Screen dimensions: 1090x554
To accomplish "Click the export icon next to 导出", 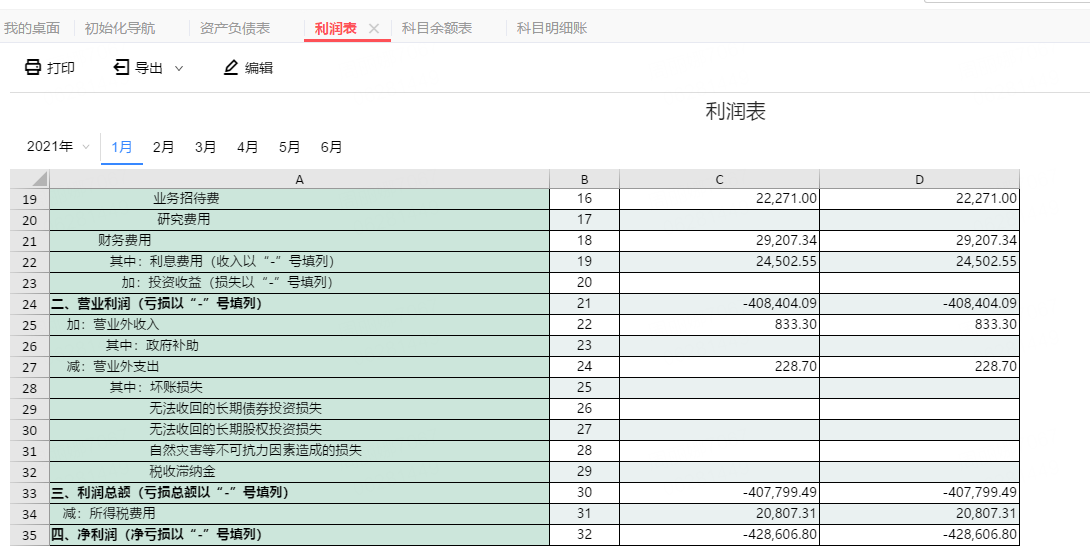I will tap(121, 67).
